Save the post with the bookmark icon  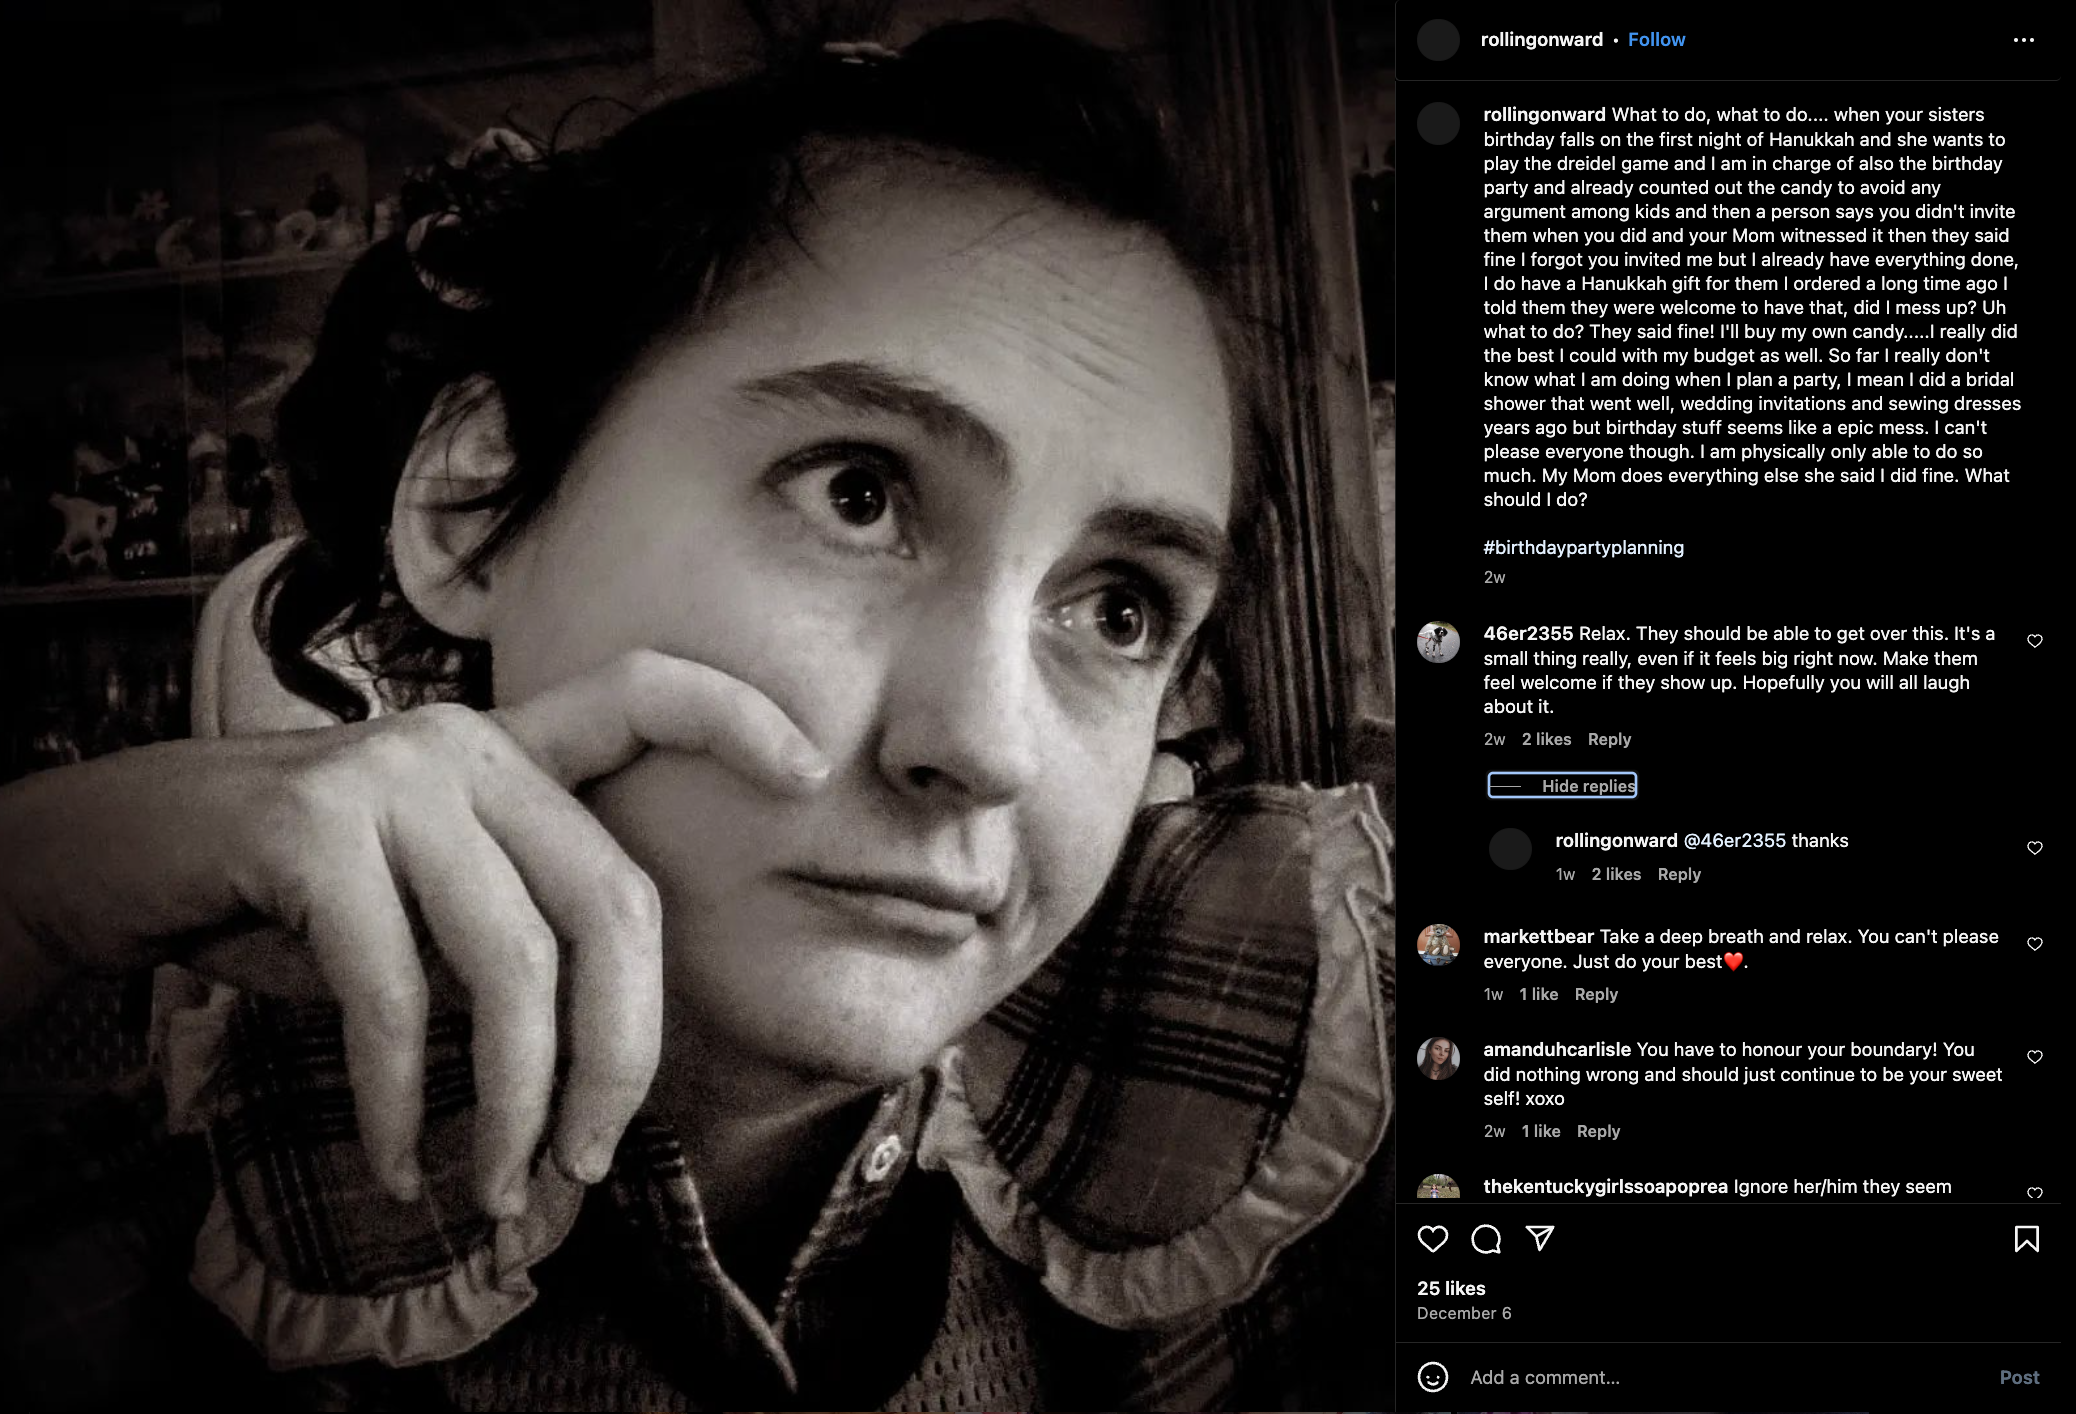pyautogui.click(x=2026, y=1239)
